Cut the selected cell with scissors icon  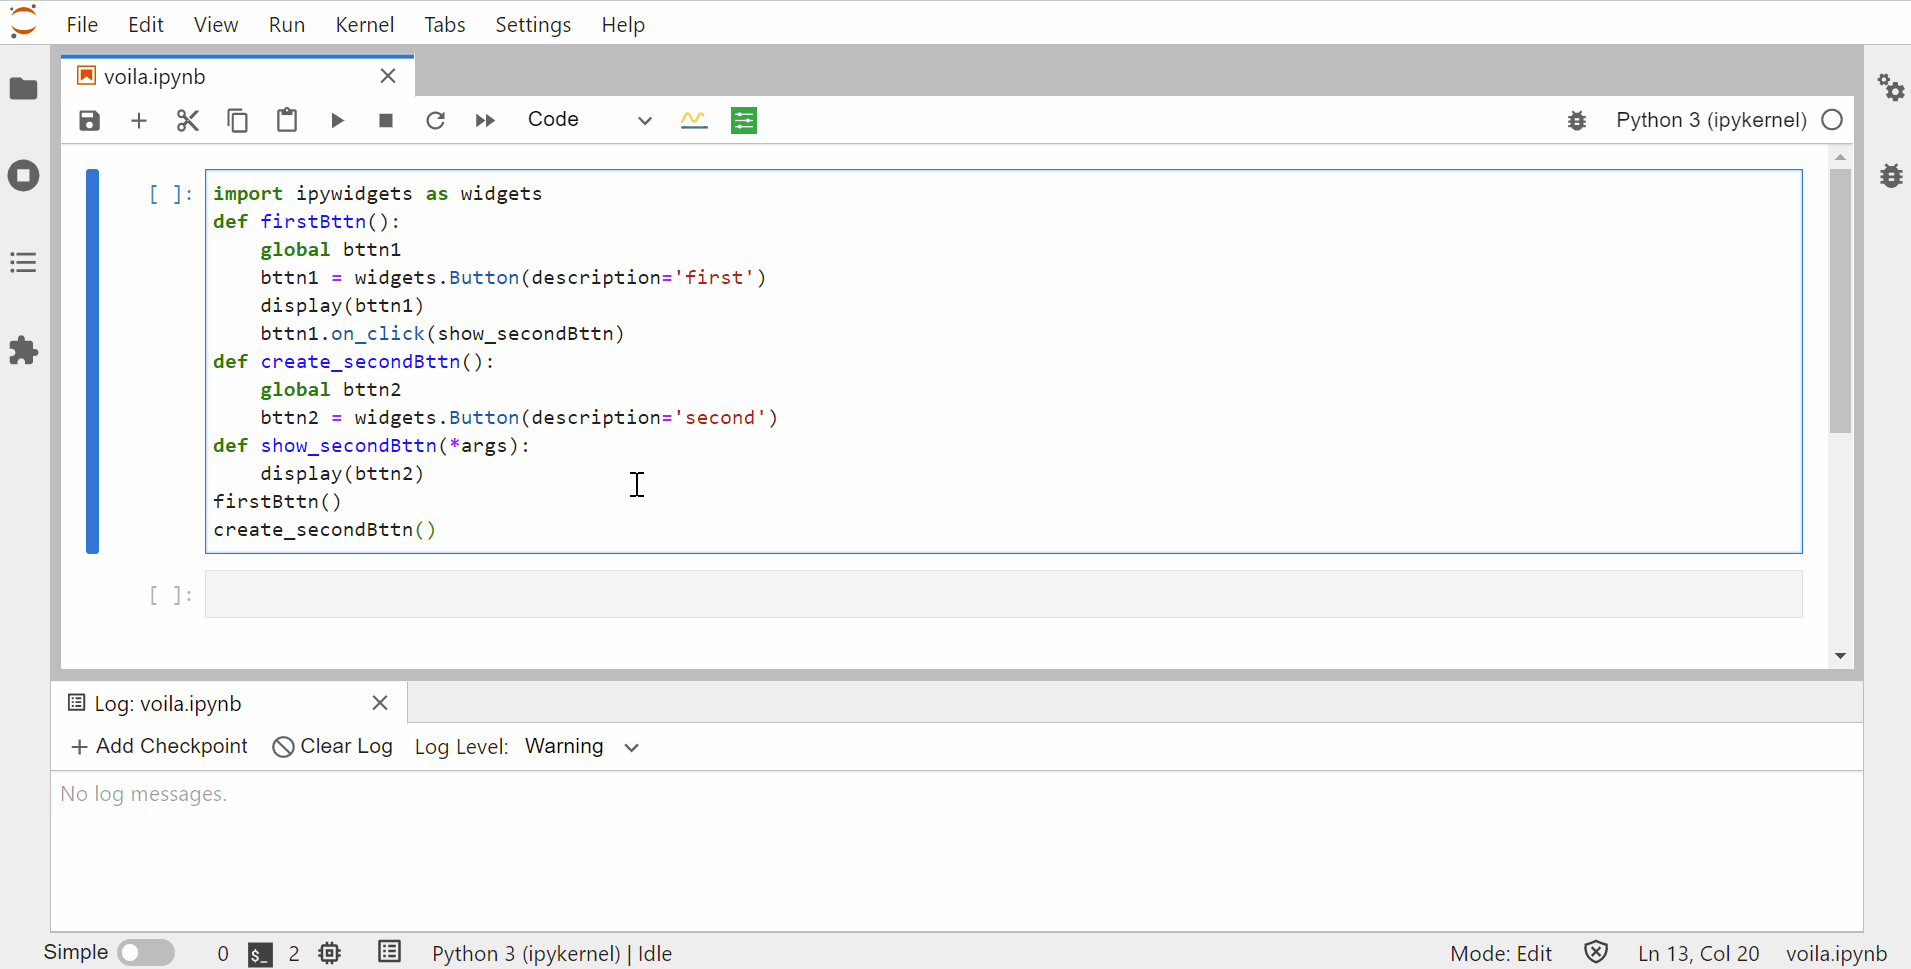[187, 120]
